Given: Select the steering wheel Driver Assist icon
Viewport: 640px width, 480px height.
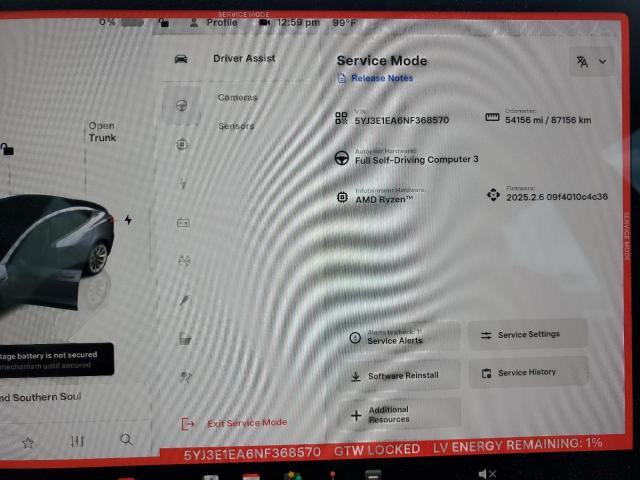Looking at the screenshot, I should [x=182, y=104].
